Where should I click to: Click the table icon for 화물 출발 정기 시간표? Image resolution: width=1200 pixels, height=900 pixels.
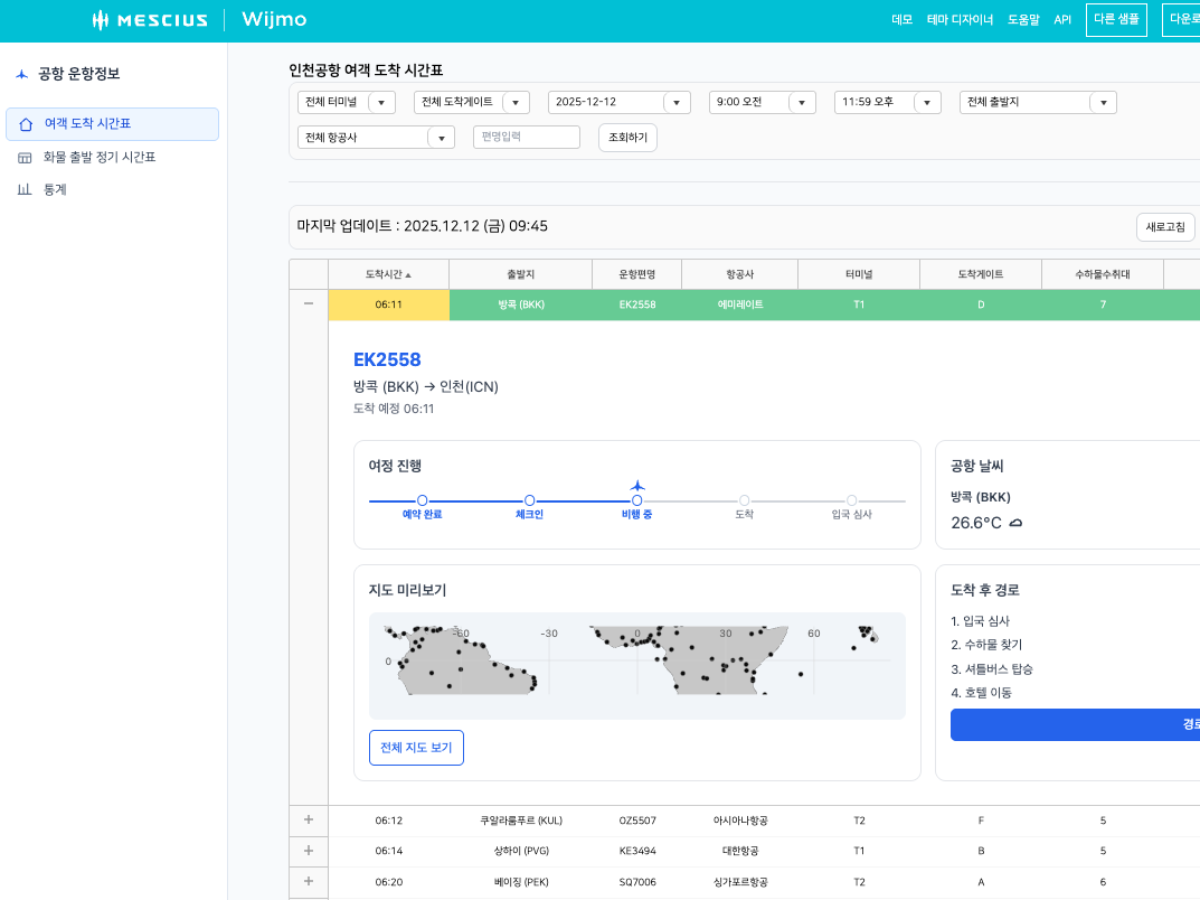pyautogui.click(x=25, y=157)
